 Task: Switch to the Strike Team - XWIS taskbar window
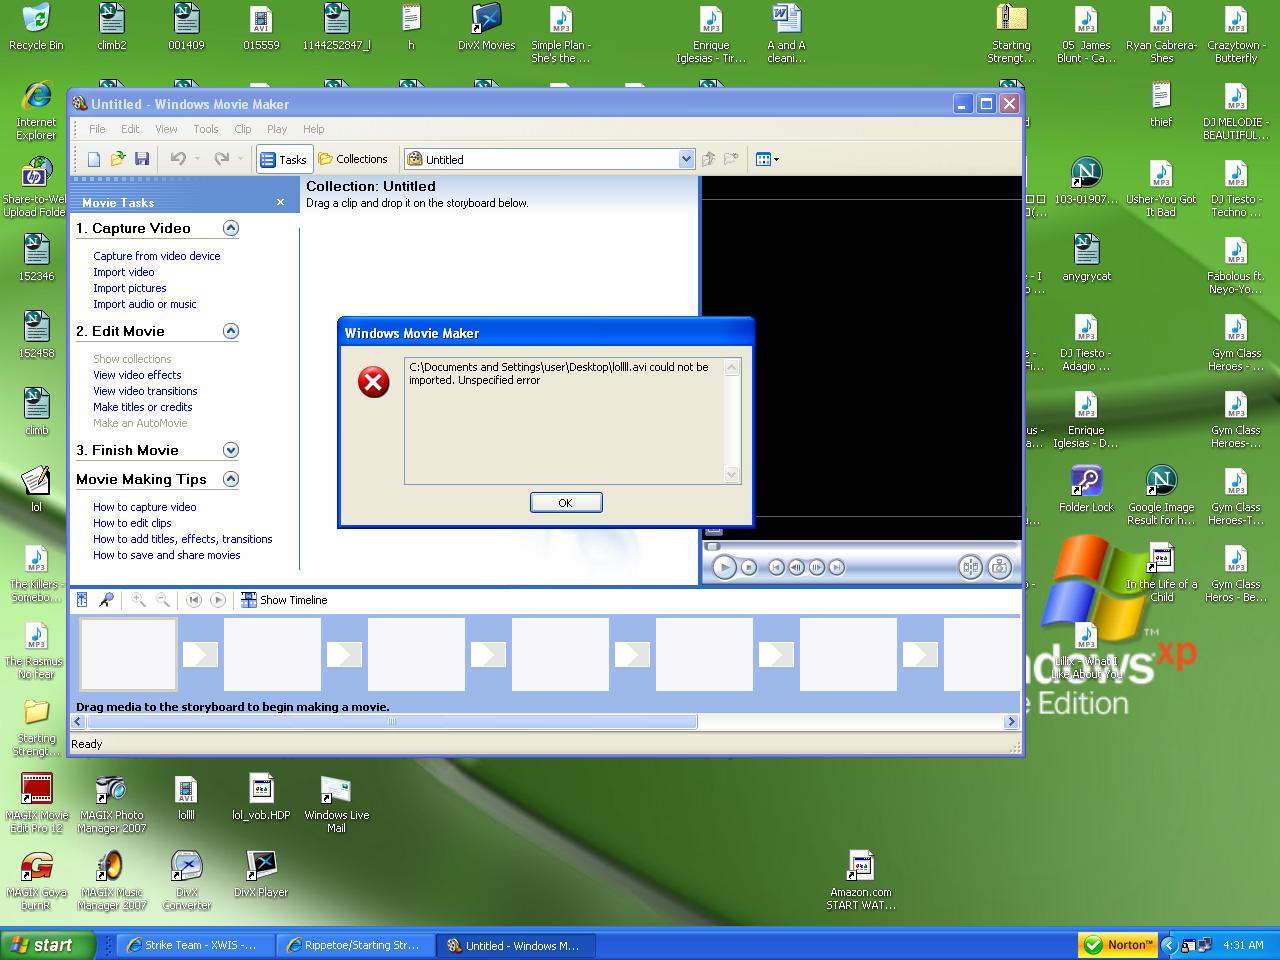coord(196,945)
